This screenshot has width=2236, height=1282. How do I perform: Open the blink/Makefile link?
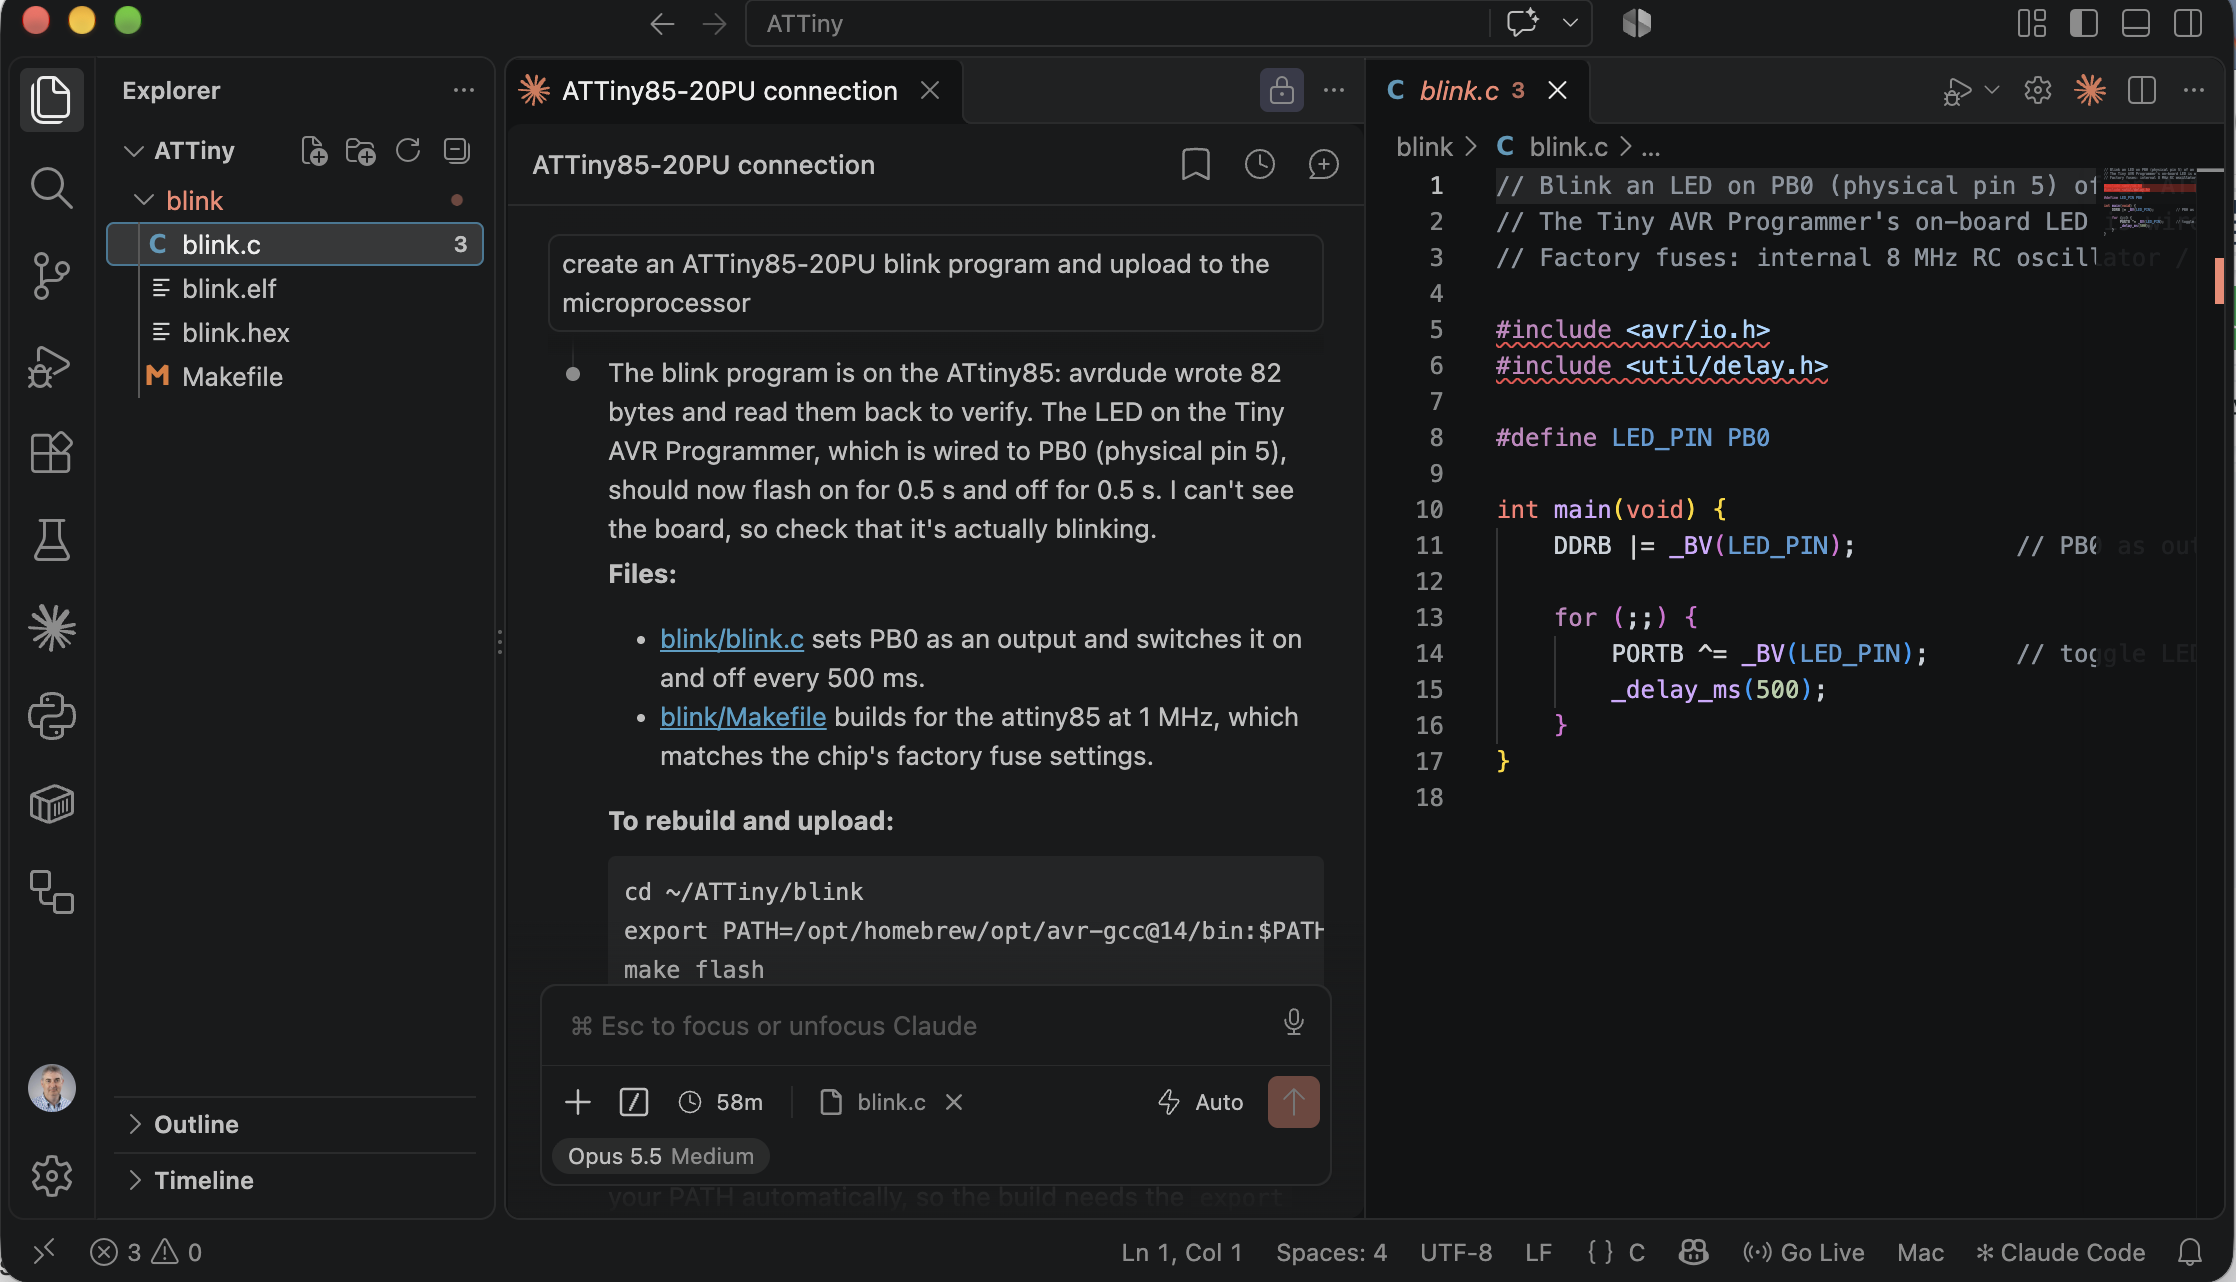tap(743, 717)
